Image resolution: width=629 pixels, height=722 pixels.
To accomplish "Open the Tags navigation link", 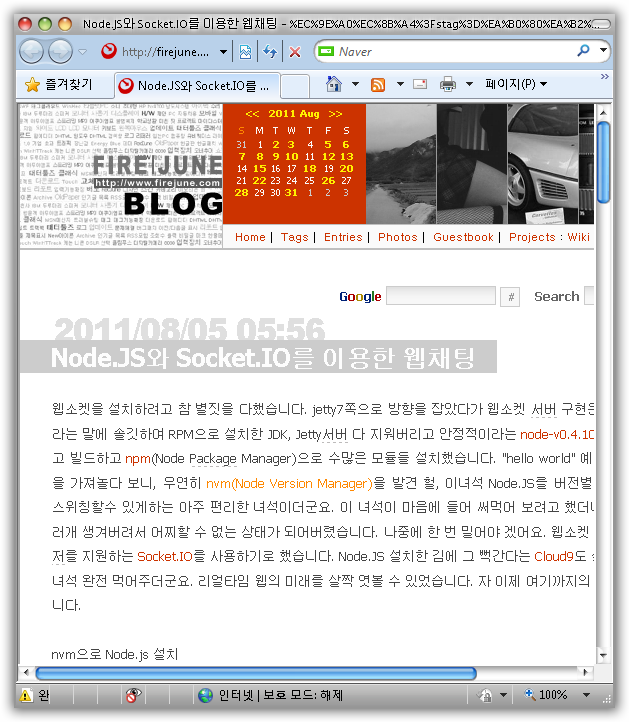I will tap(294, 237).
